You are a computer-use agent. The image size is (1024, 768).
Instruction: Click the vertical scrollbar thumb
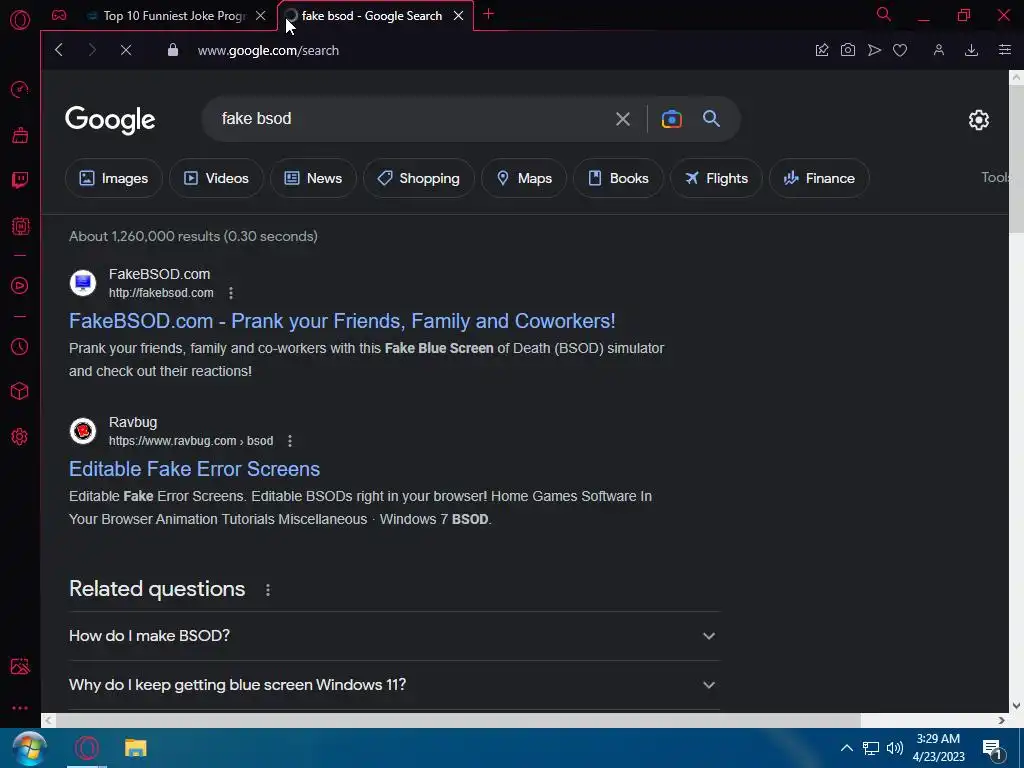1016,157
